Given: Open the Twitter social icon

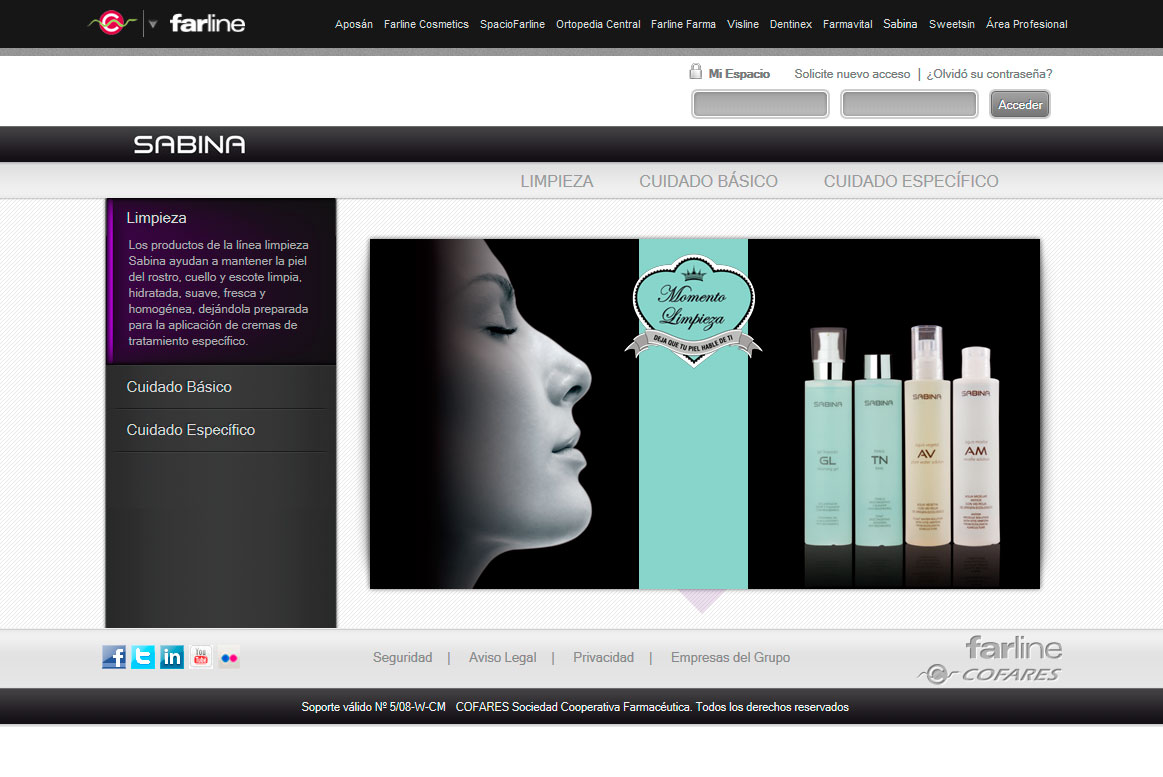Looking at the screenshot, I should (x=142, y=657).
